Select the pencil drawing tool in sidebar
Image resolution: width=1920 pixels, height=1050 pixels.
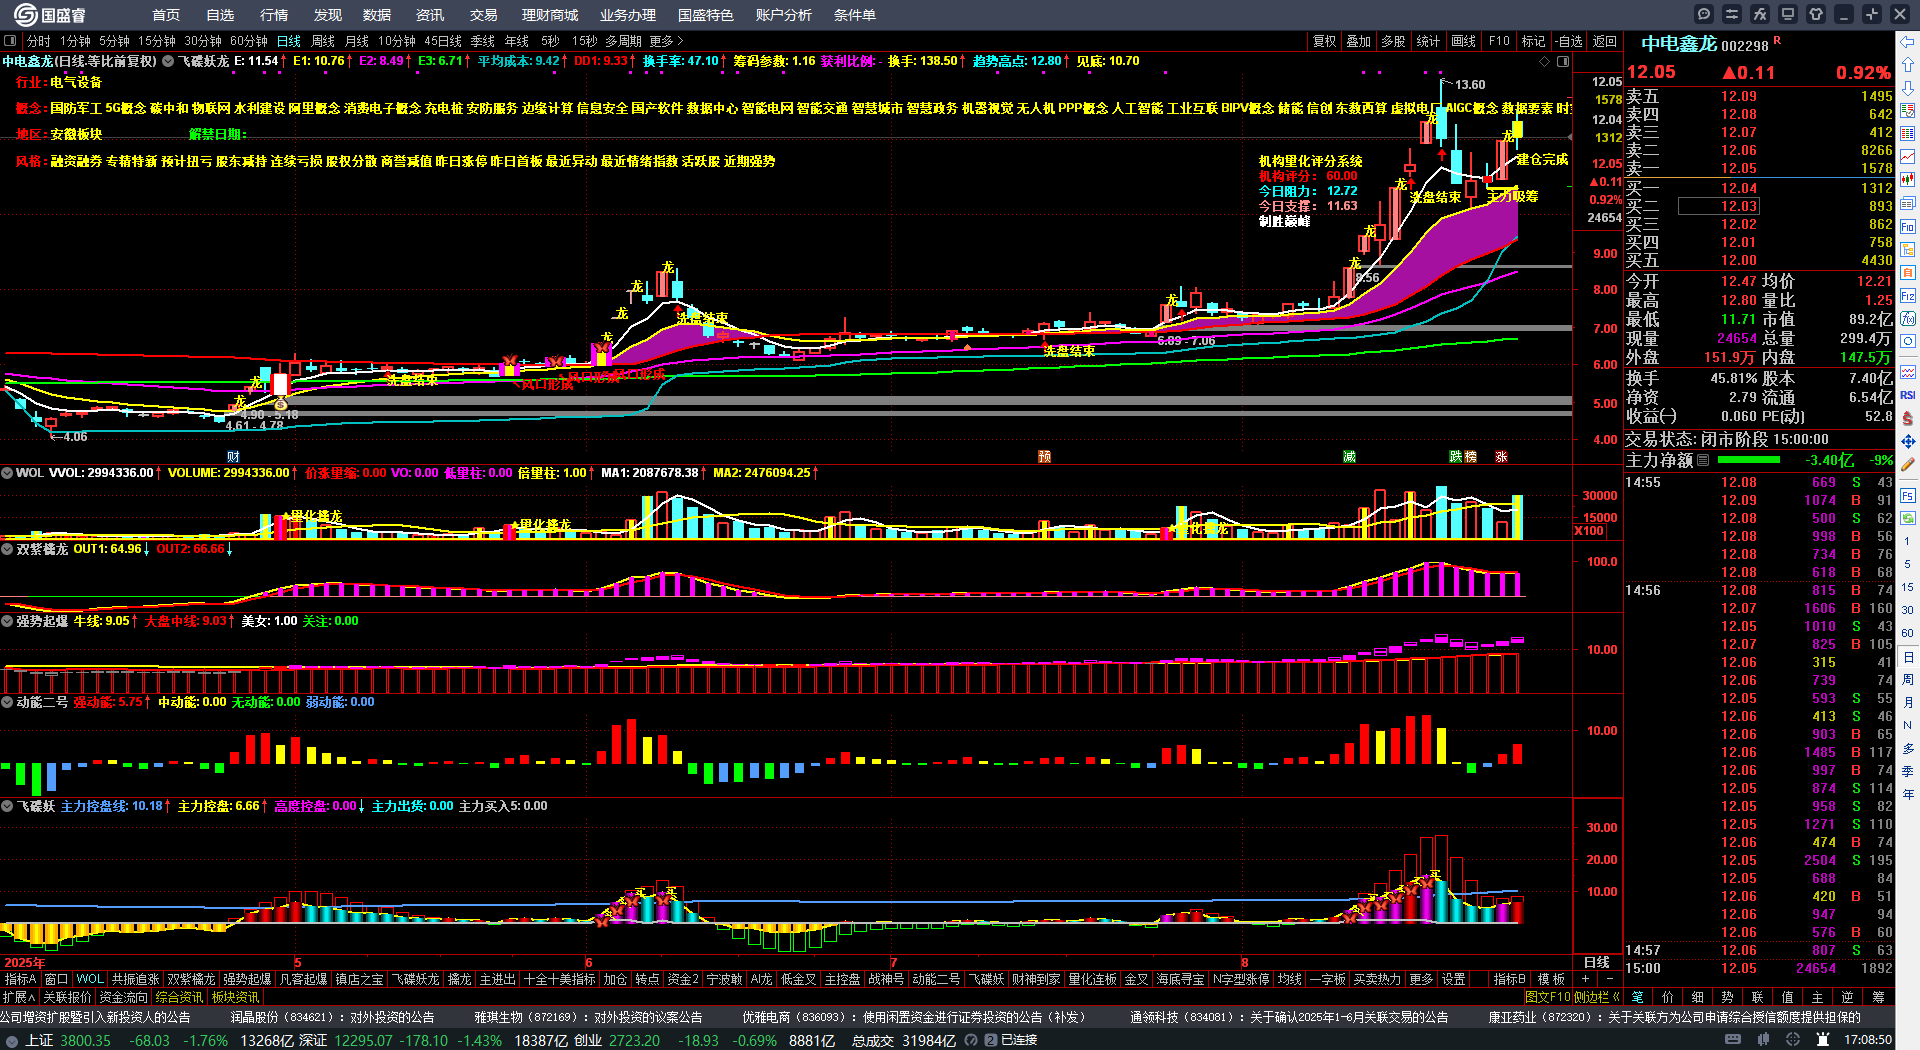coord(1908,465)
